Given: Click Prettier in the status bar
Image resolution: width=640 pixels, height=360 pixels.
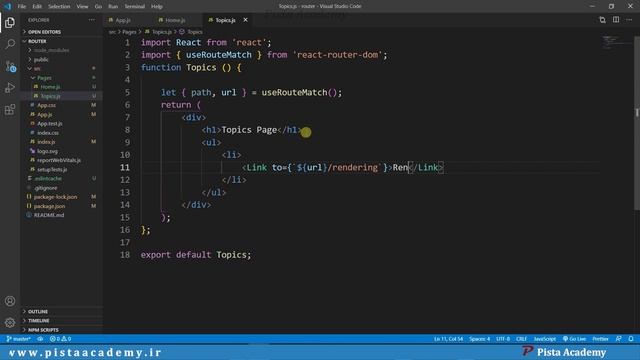Looking at the screenshot, I should tap(600, 339).
